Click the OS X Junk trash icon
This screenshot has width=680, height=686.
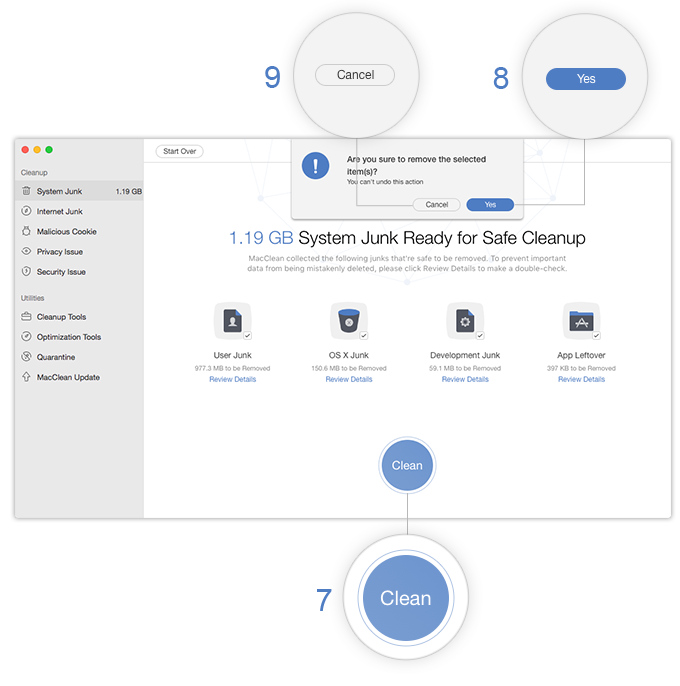pyautogui.click(x=348, y=320)
